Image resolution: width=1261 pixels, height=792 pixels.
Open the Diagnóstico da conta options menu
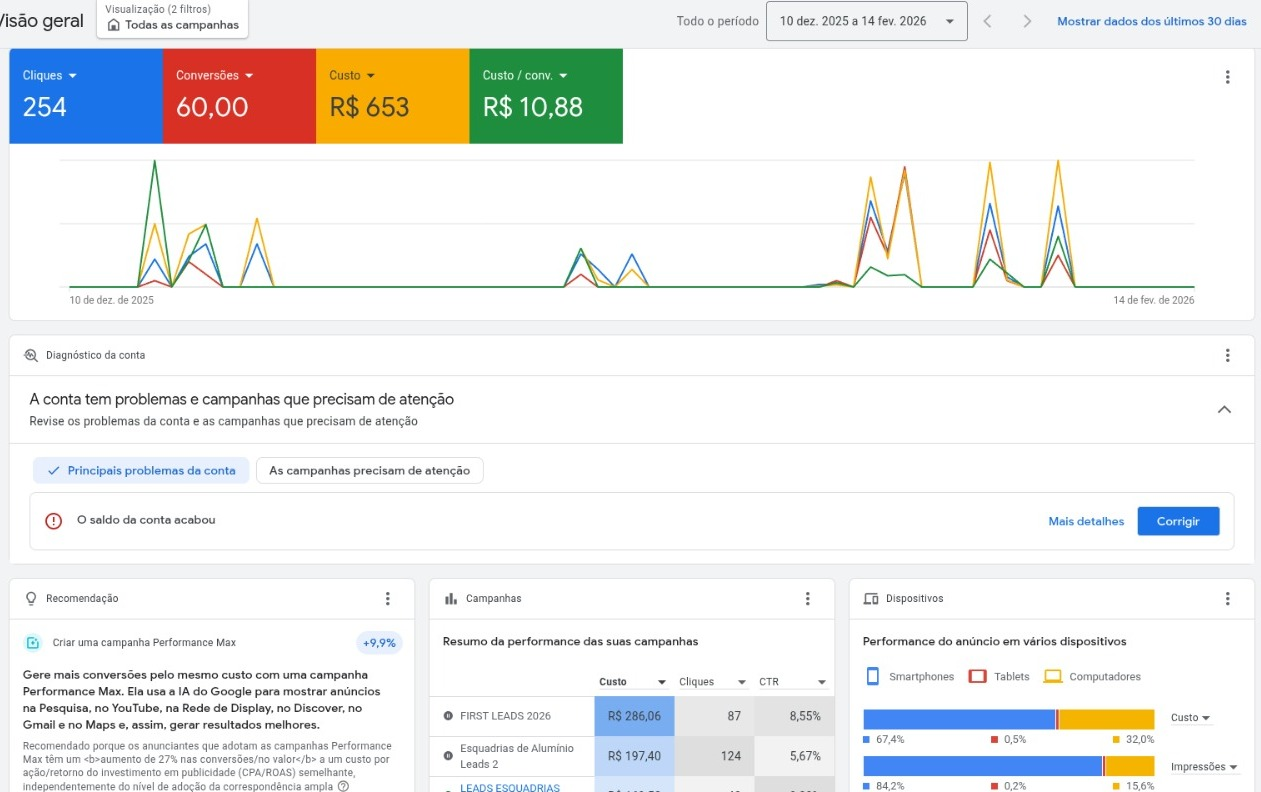pyautogui.click(x=1227, y=355)
